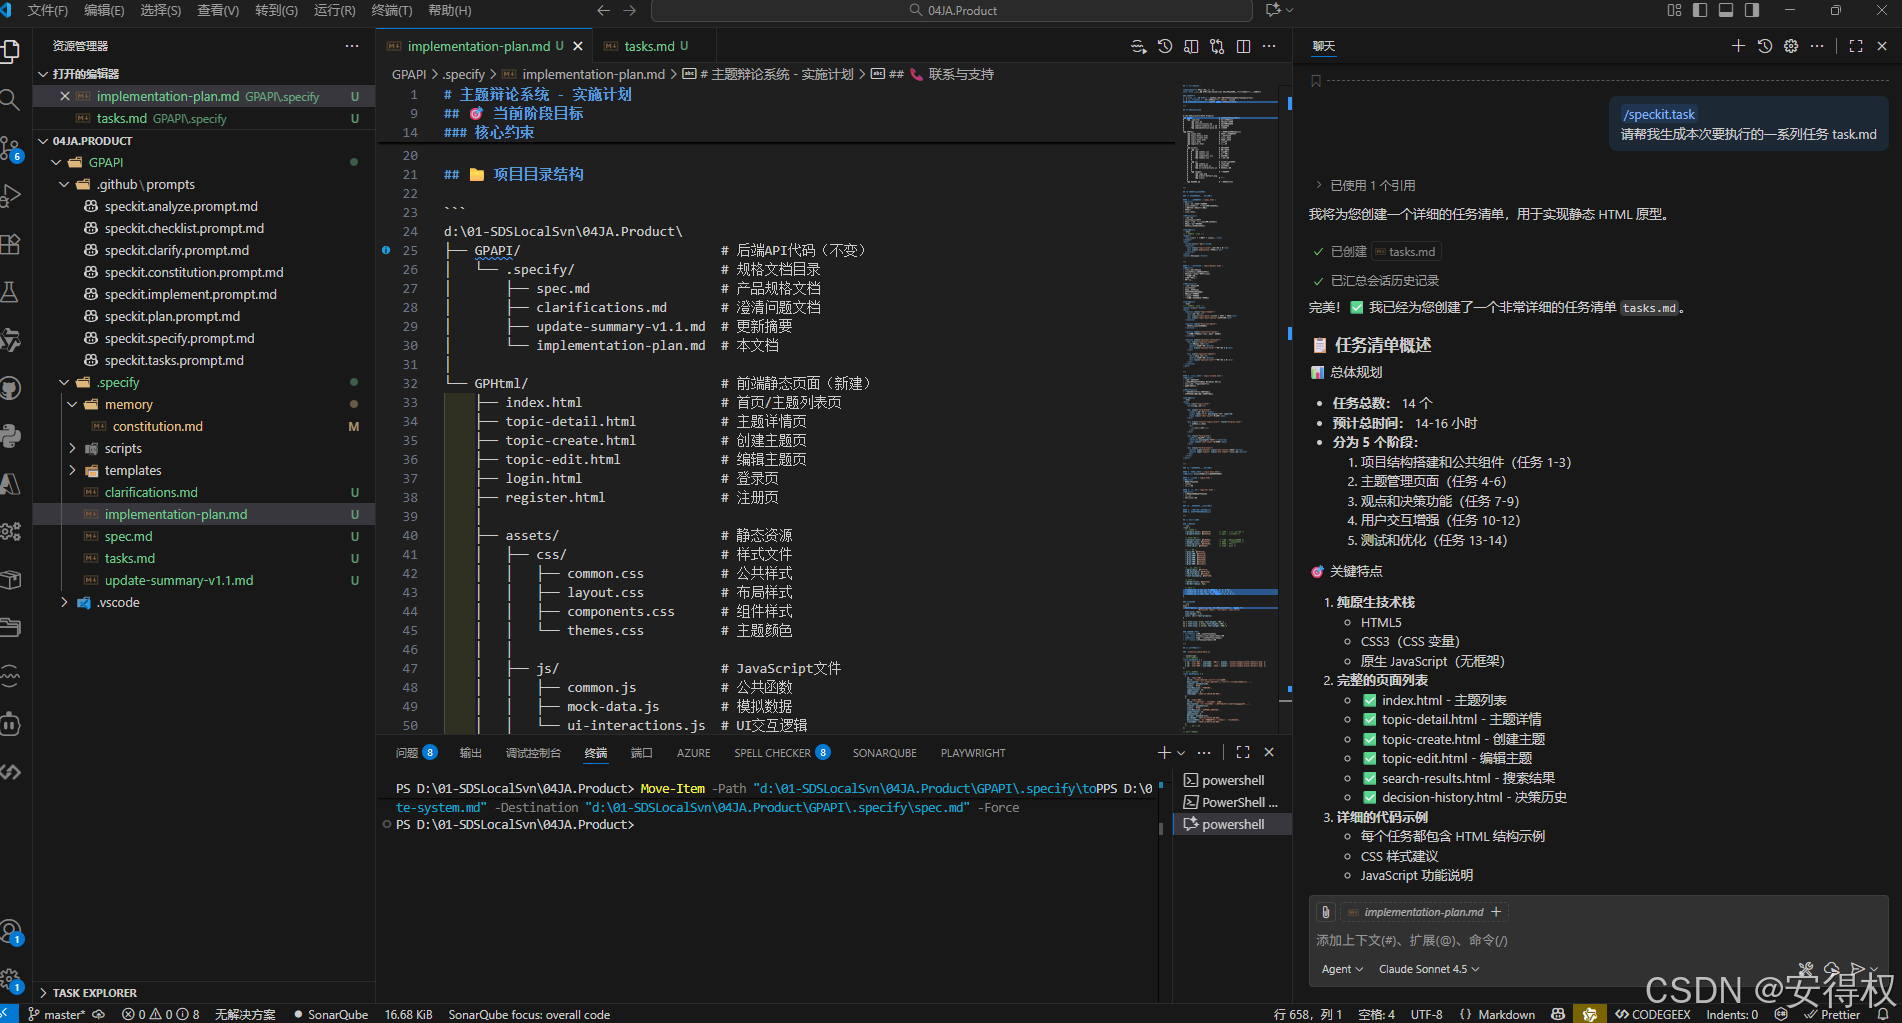The image size is (1902, 1023).
Task: Open spec.md in the file tree
Action: tap(128, 536)
